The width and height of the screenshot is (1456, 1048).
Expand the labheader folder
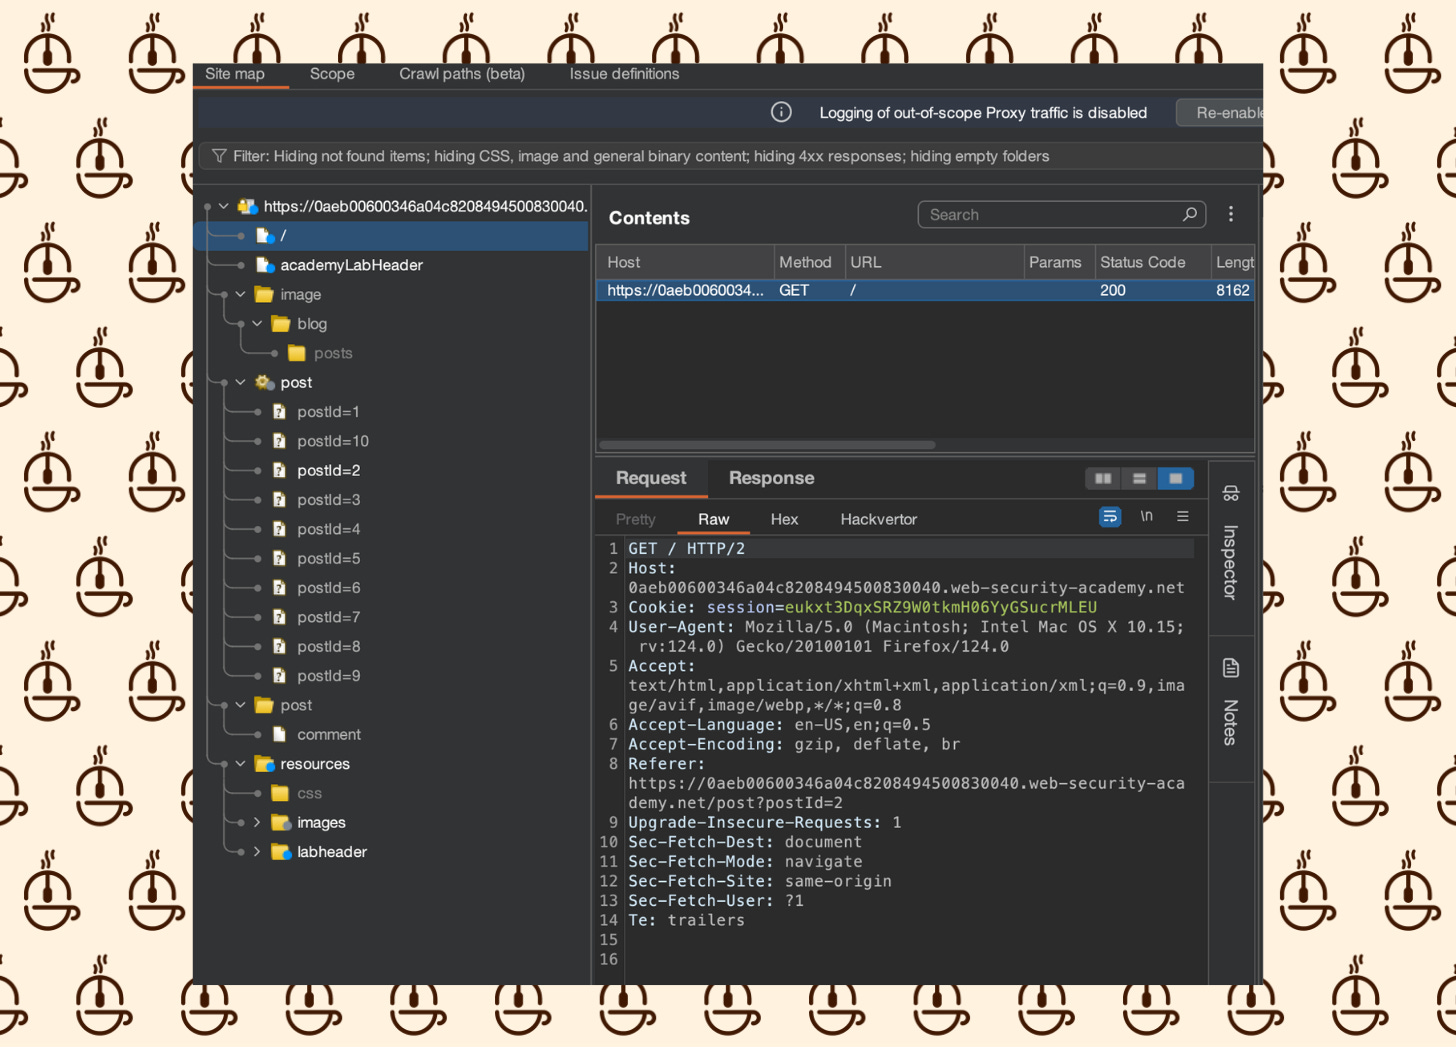point(257,852)
